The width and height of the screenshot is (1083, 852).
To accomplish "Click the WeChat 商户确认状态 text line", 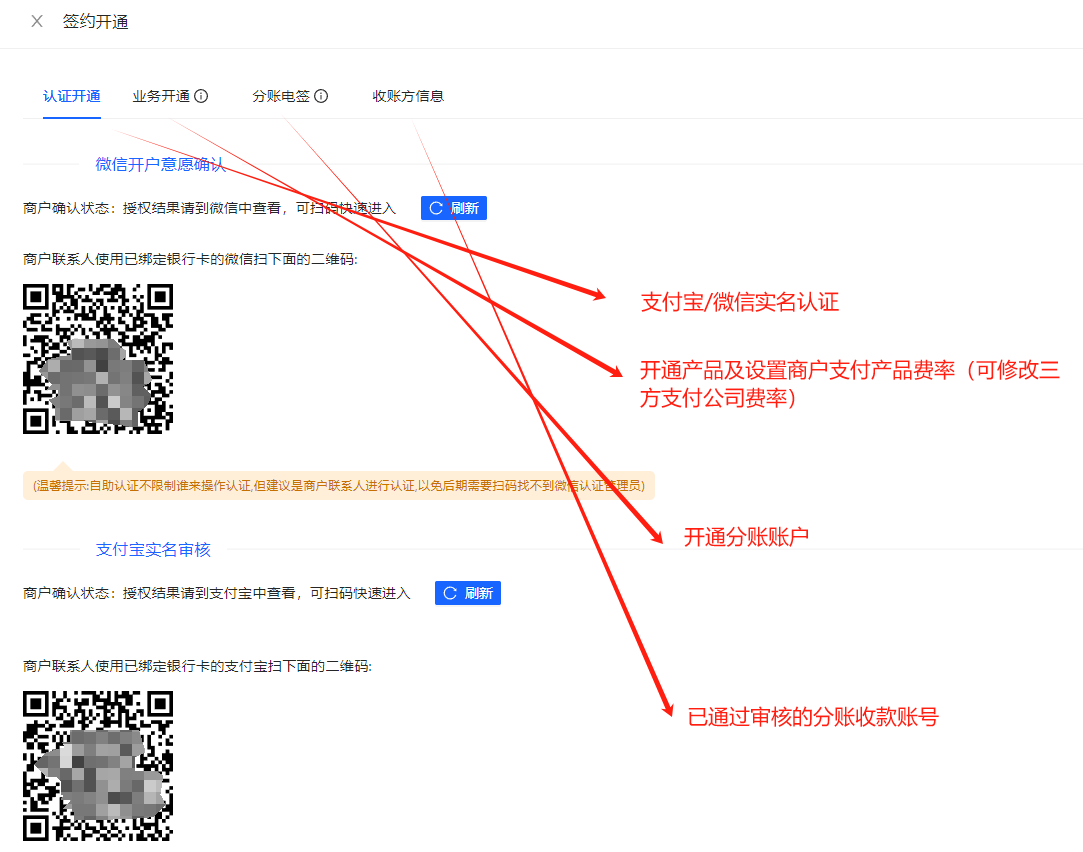I will [x=209, y=209].
